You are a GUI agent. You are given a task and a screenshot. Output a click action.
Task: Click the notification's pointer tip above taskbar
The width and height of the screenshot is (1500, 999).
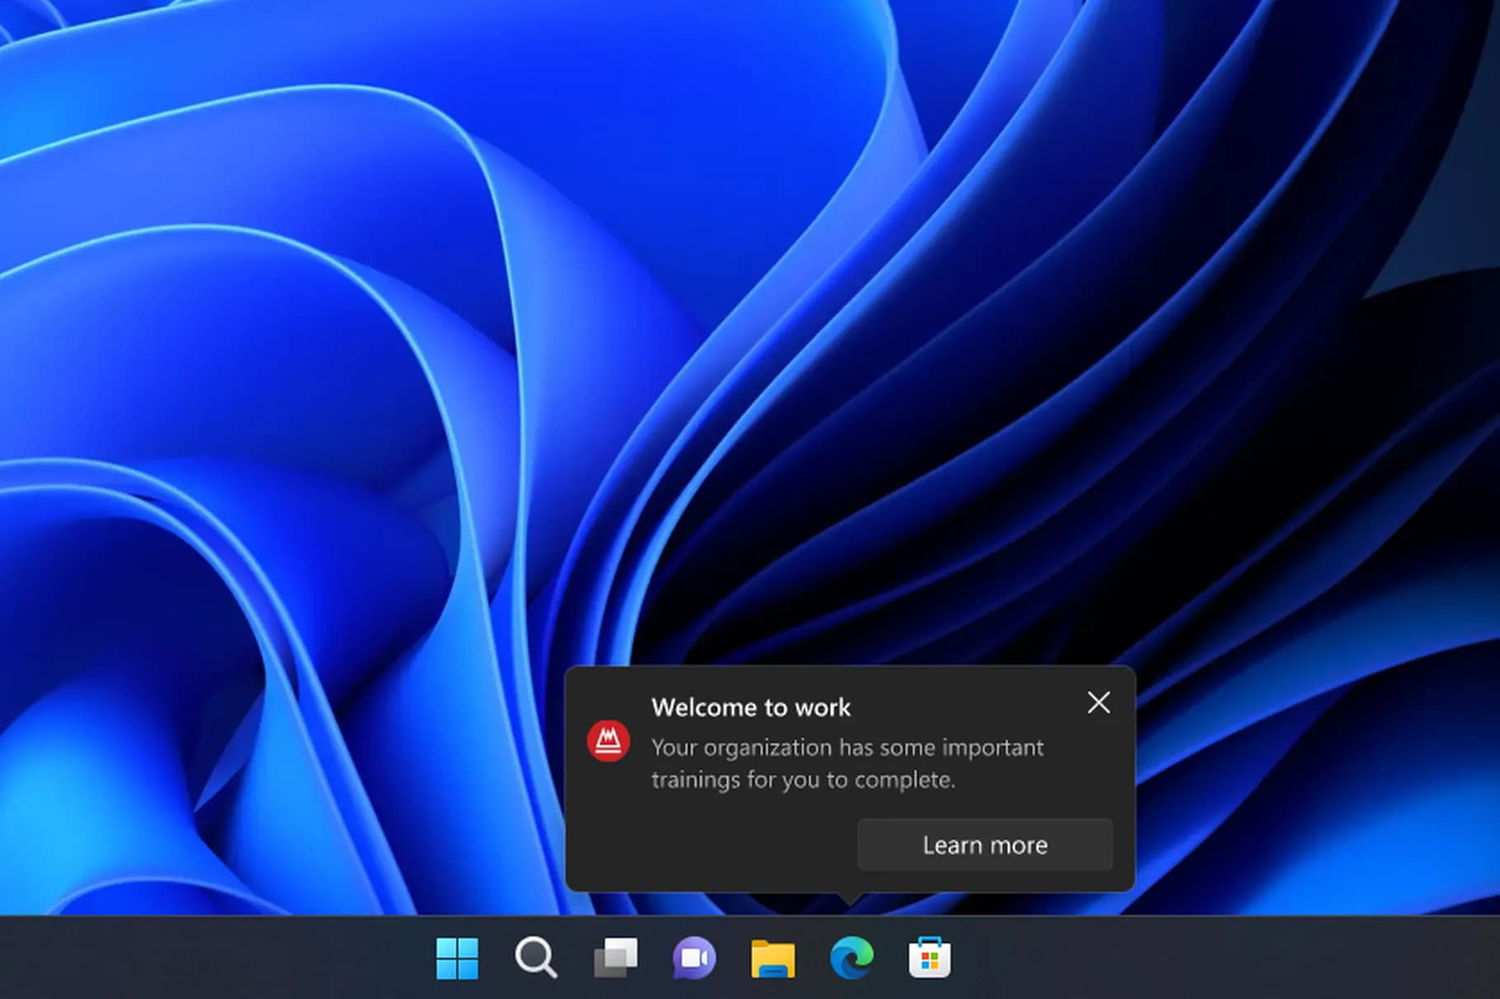(x=850, y=899)
